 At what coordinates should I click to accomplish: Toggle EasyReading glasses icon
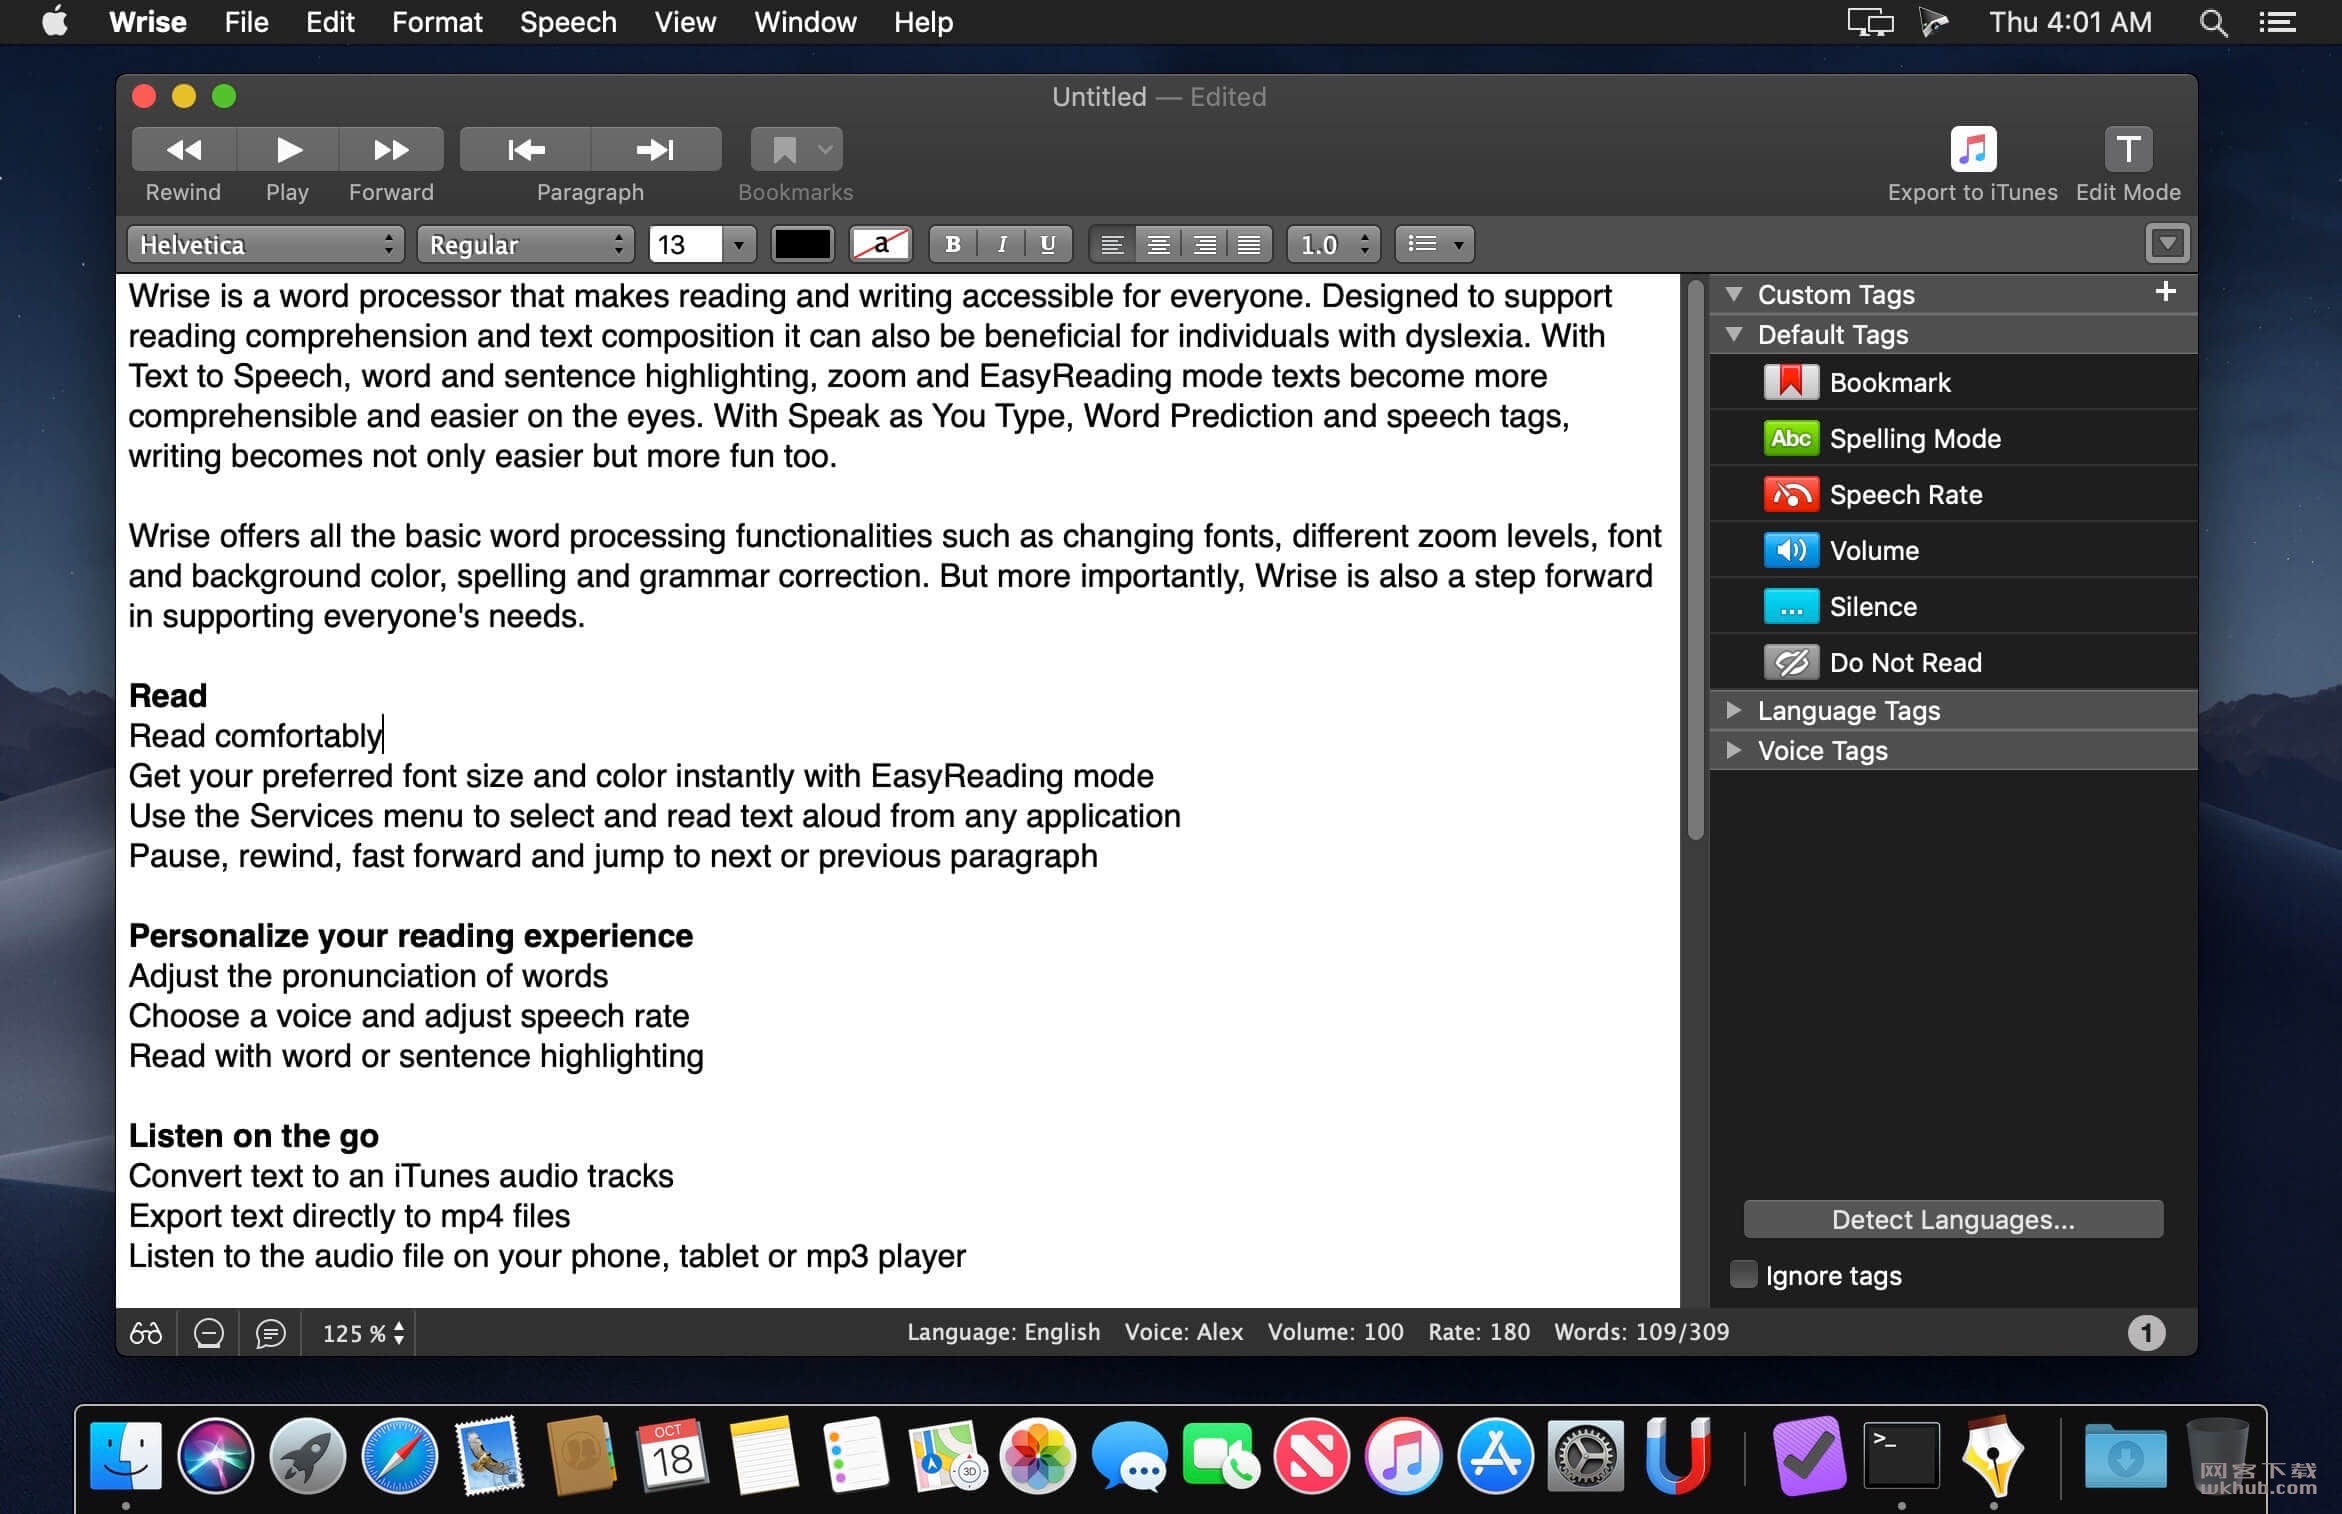pos(146,1333)
